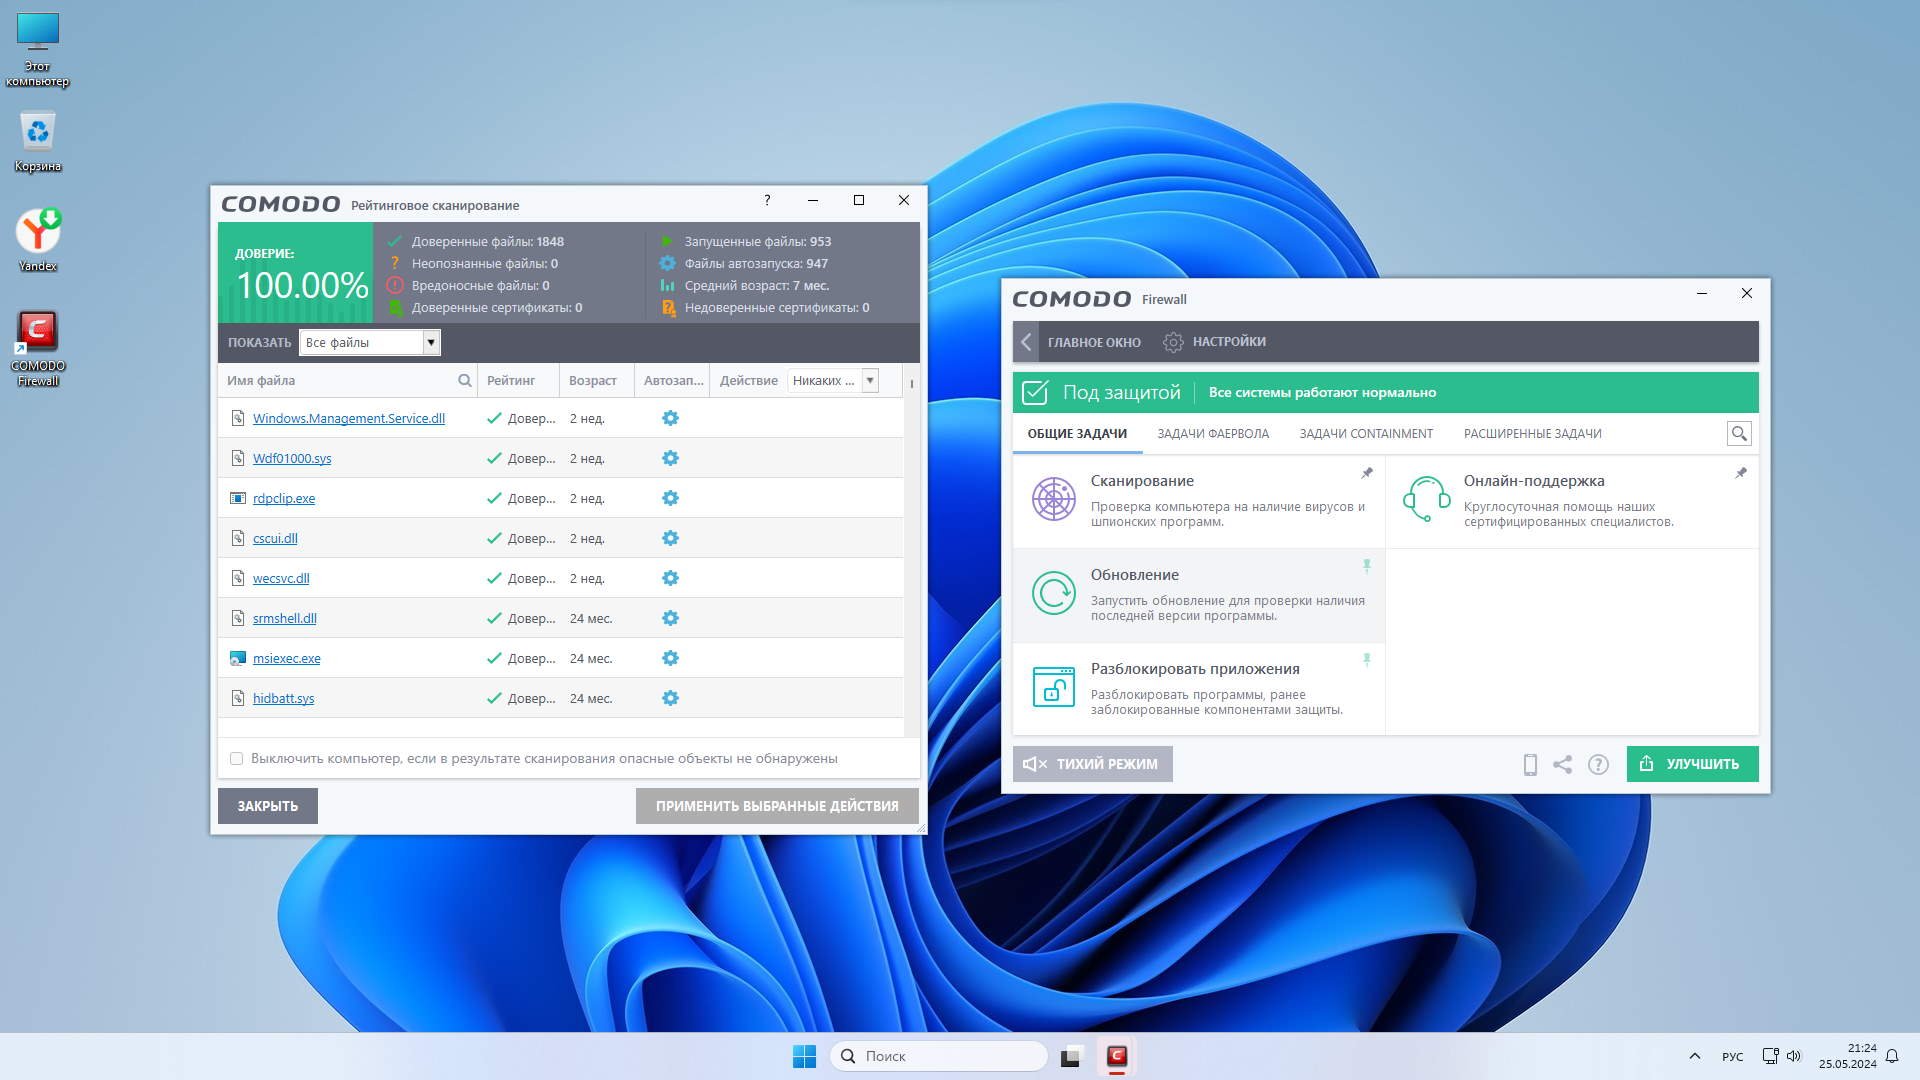Image resolution: width=1920 pixels, height=1080 pixels.
Task: Switch to 'Задачи фаервола' tab
Action: tap(1212, 434)
